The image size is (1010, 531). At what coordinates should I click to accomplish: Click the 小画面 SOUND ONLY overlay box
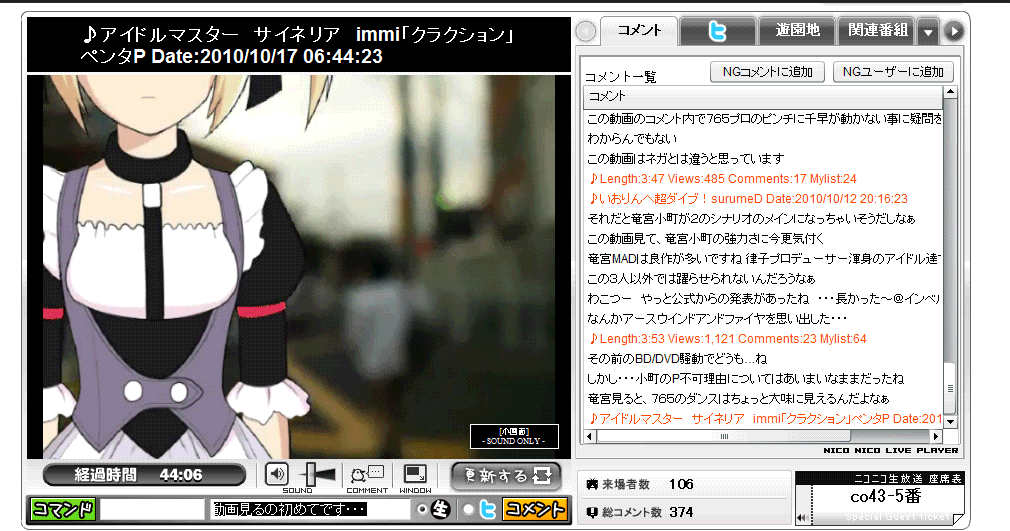[514, 436]
